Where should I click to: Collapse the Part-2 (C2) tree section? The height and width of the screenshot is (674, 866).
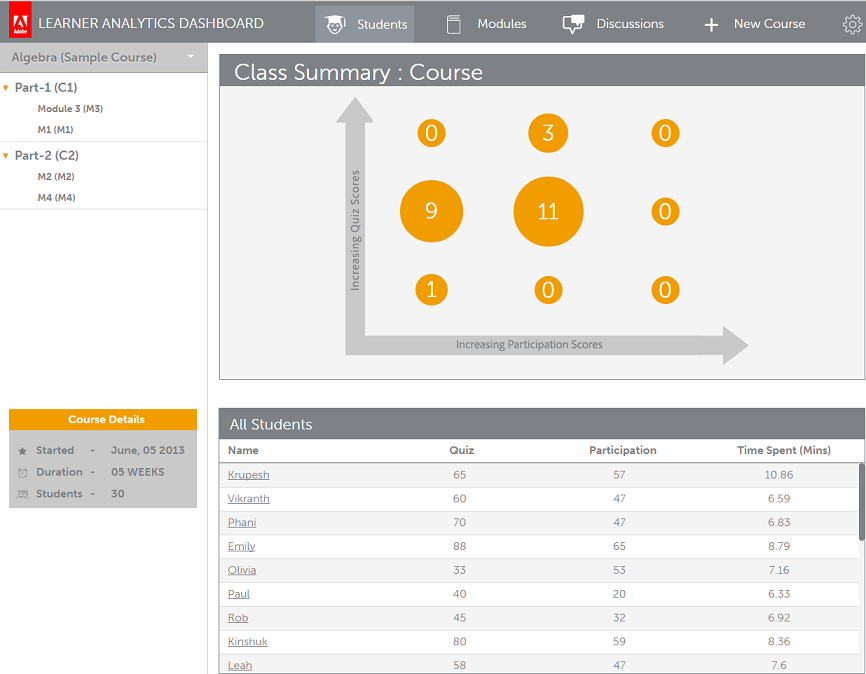(x=7, y=156)
